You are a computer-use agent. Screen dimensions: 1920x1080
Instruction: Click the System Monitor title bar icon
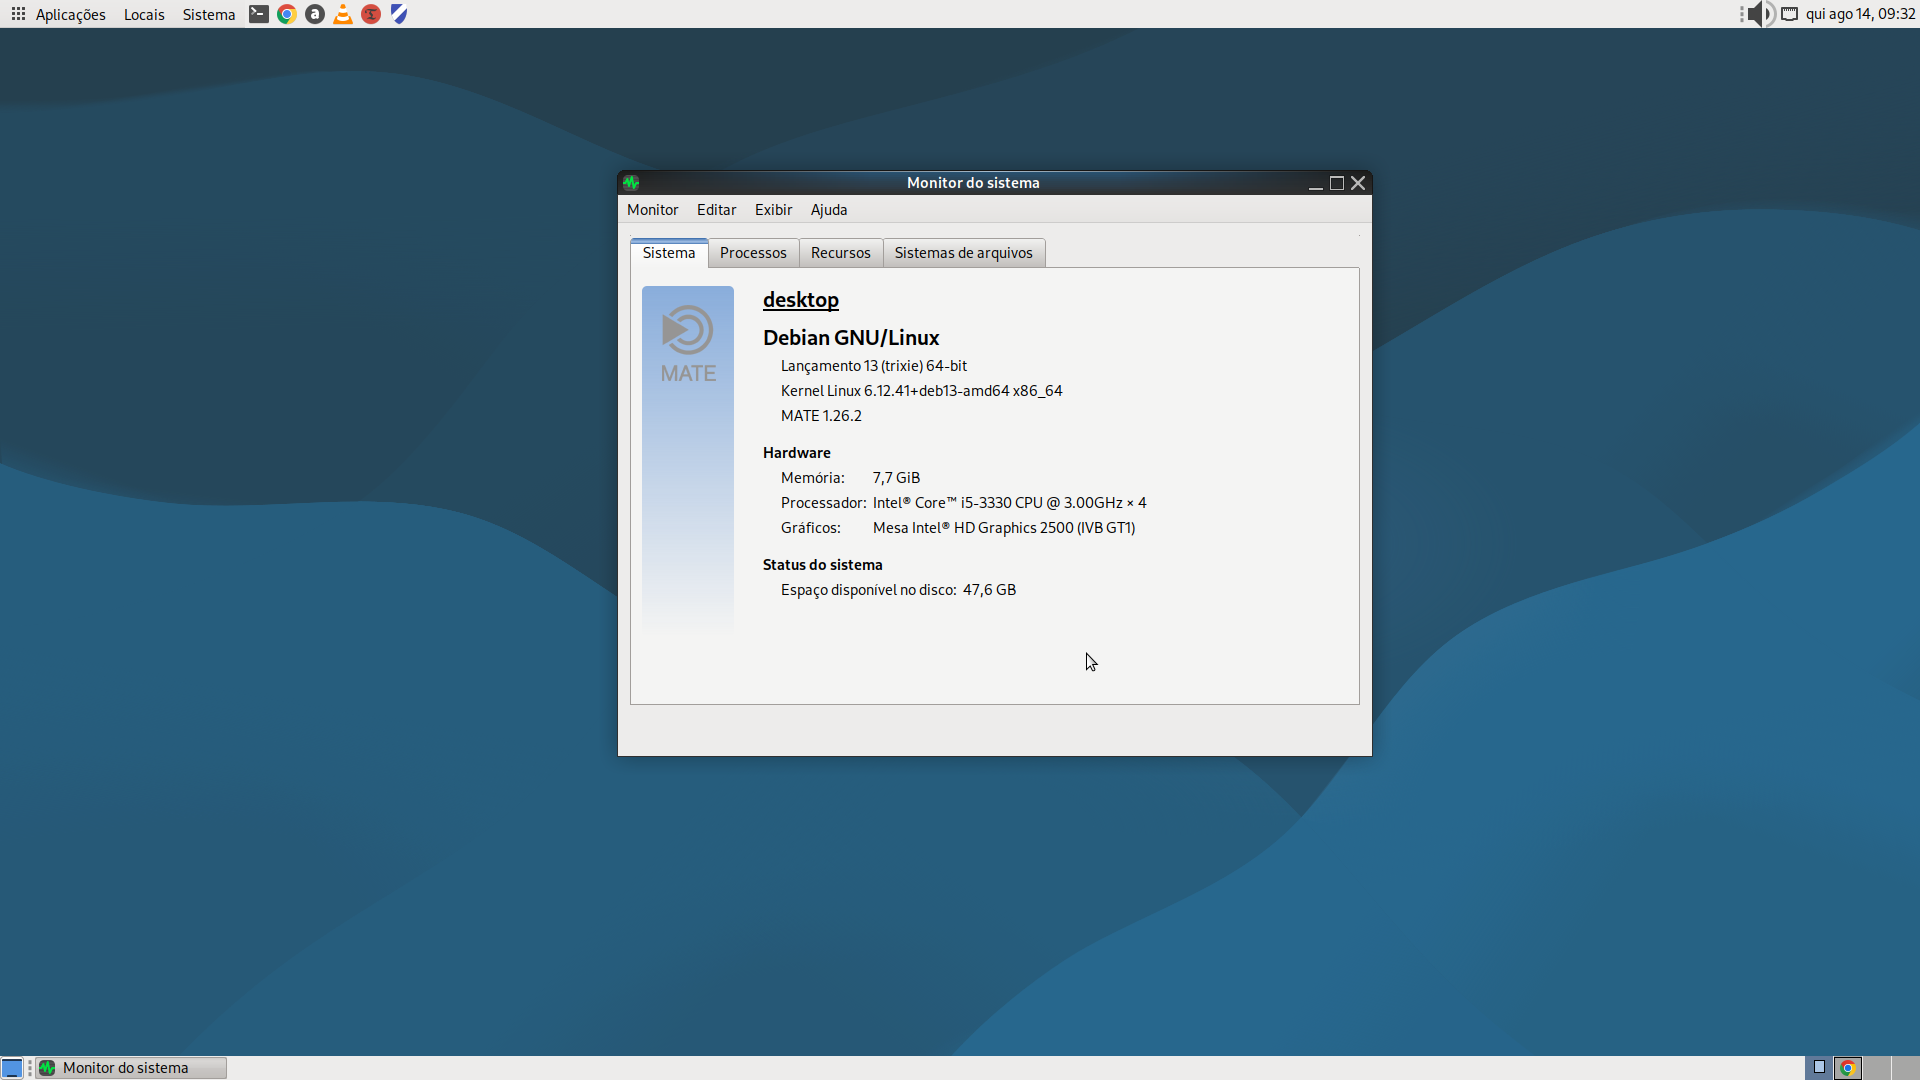point(631,183)
